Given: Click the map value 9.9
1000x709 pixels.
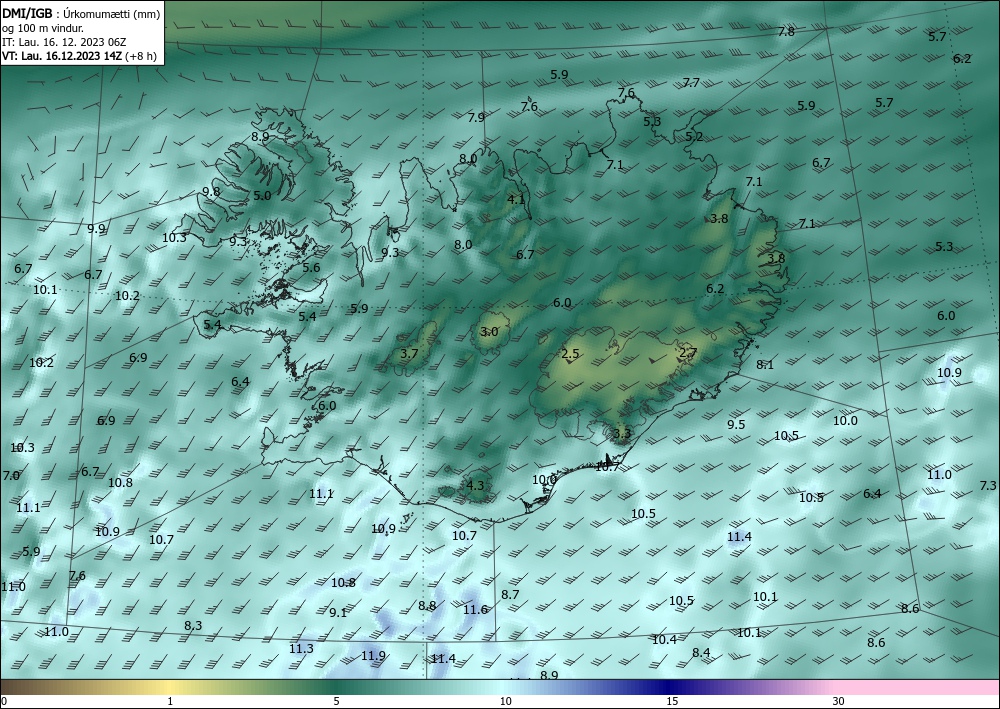Looking at the screenshot, I should coord(96,228).
